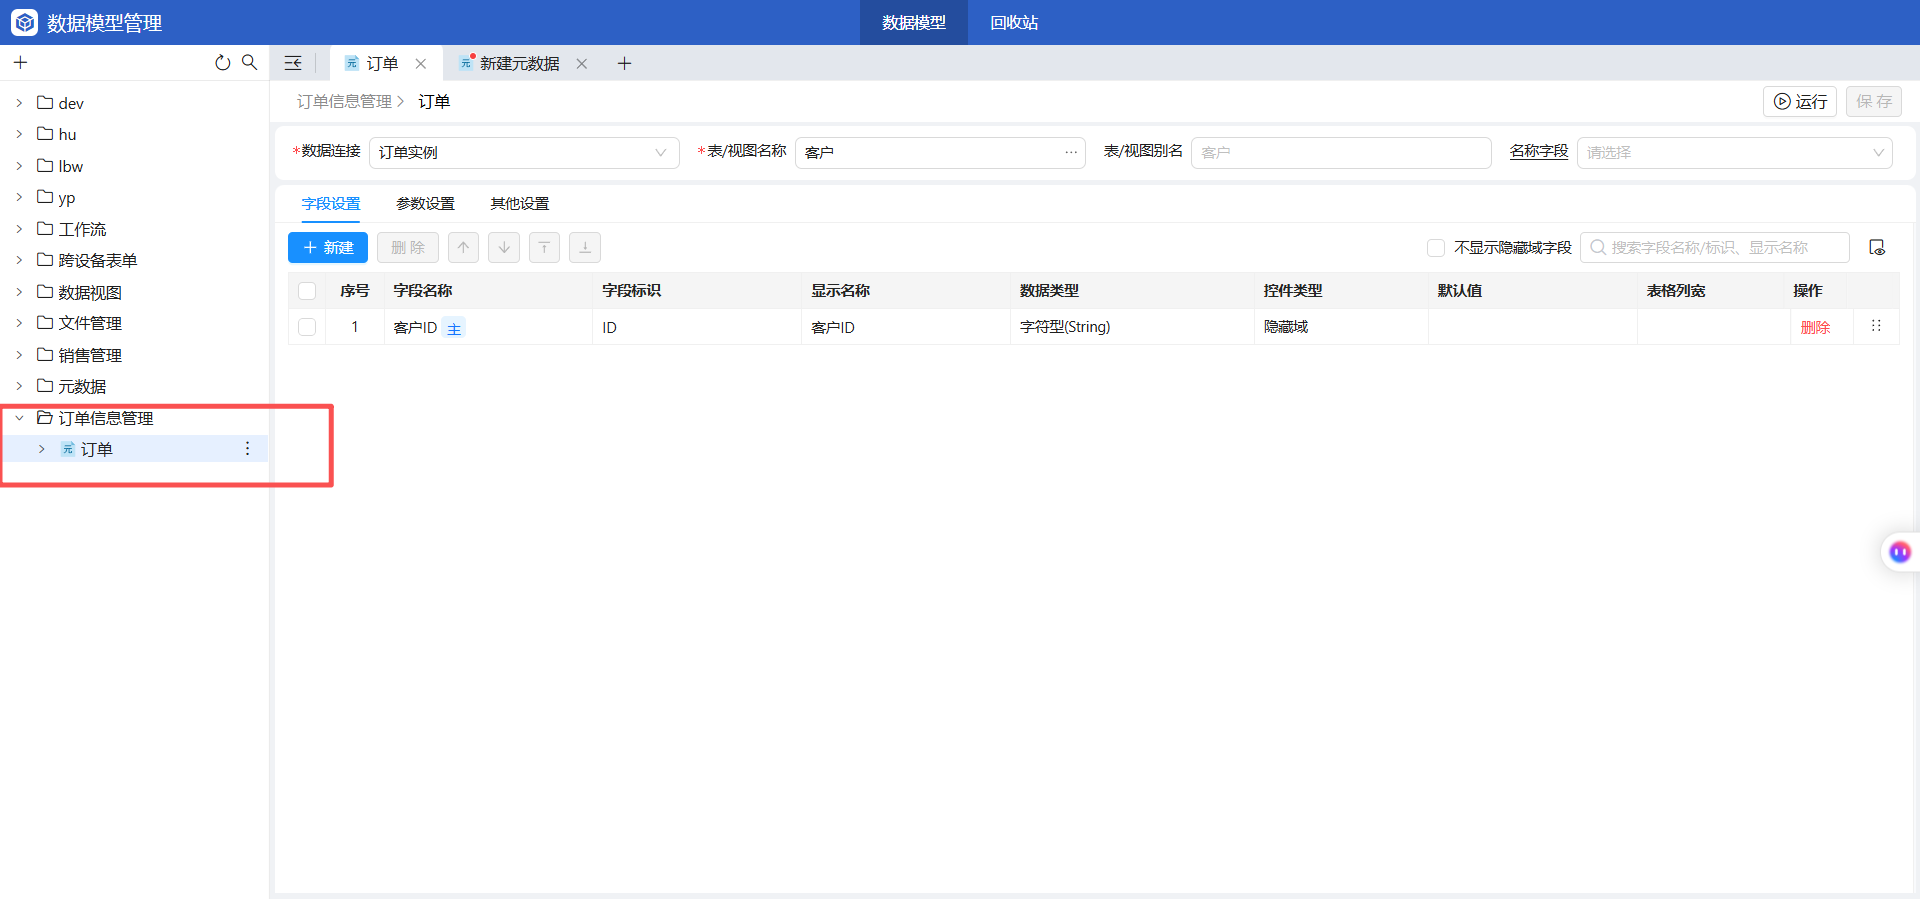Close the 新建元数据 tab
This screenshot has width=1920, height=899.
(582, 64)
